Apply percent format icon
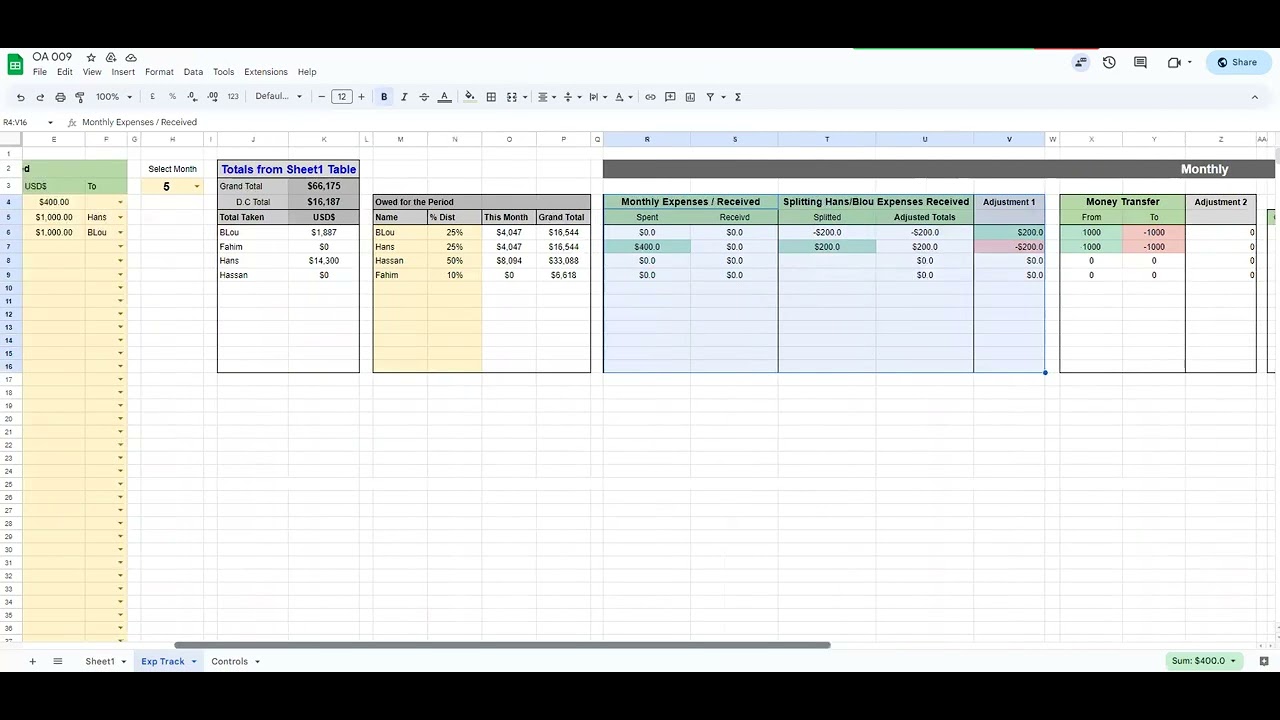The image size is (1280, 720). (x=172, y=97)
